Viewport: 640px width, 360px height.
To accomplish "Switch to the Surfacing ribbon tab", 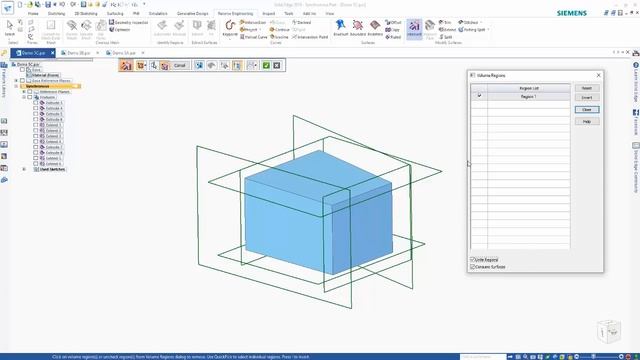I will (x=115, y=13).
